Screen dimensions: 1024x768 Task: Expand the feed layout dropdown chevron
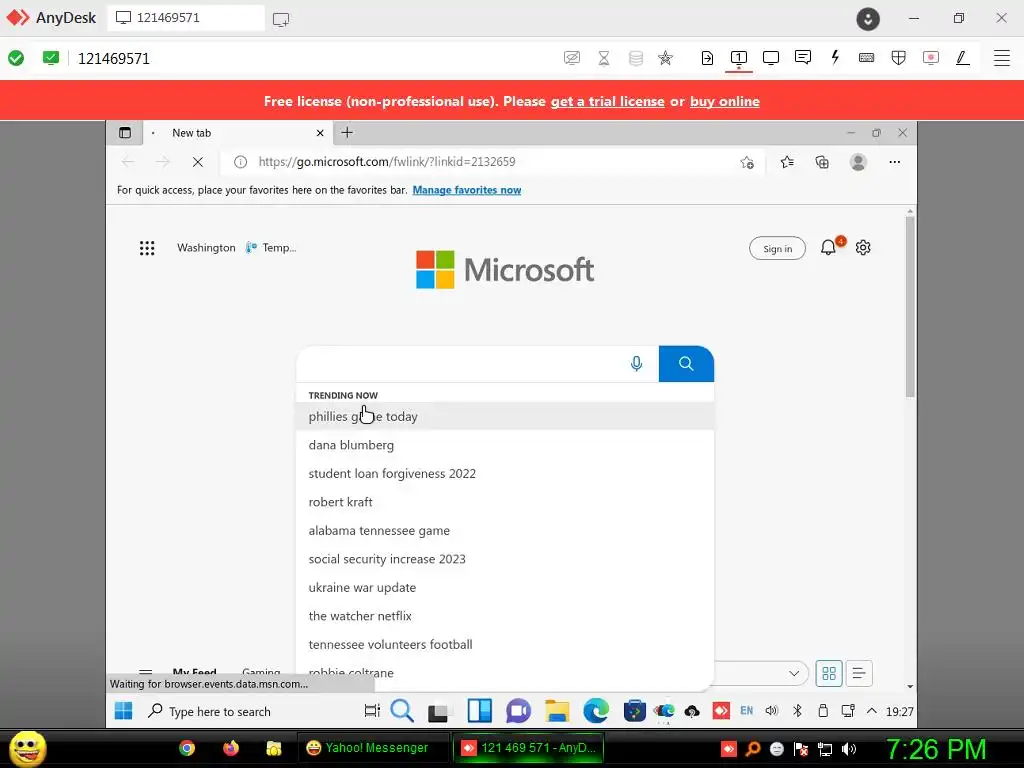794,673
